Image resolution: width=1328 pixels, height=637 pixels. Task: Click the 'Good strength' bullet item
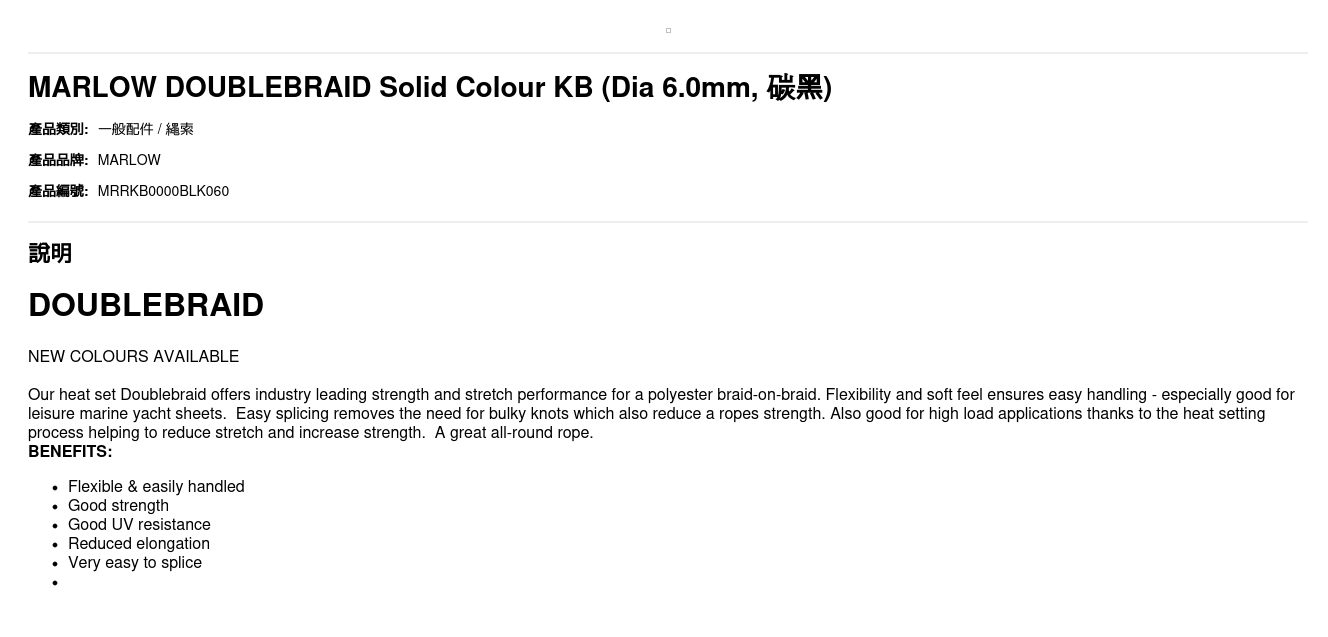[x=118, y=506]
